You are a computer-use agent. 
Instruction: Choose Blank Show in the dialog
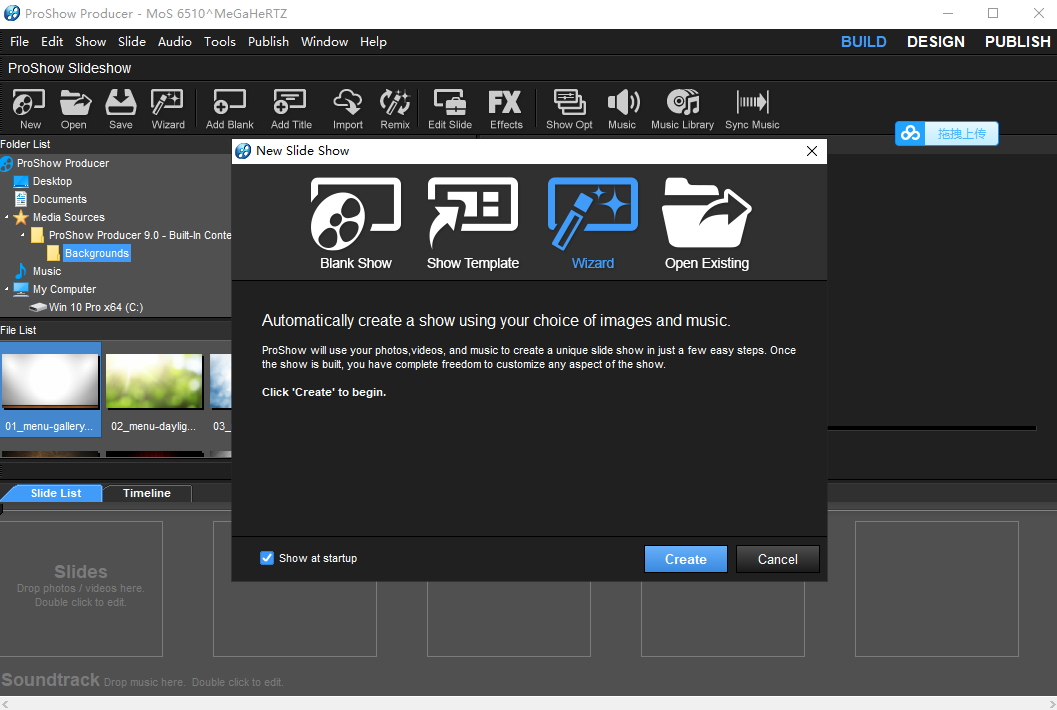[356, 224]
